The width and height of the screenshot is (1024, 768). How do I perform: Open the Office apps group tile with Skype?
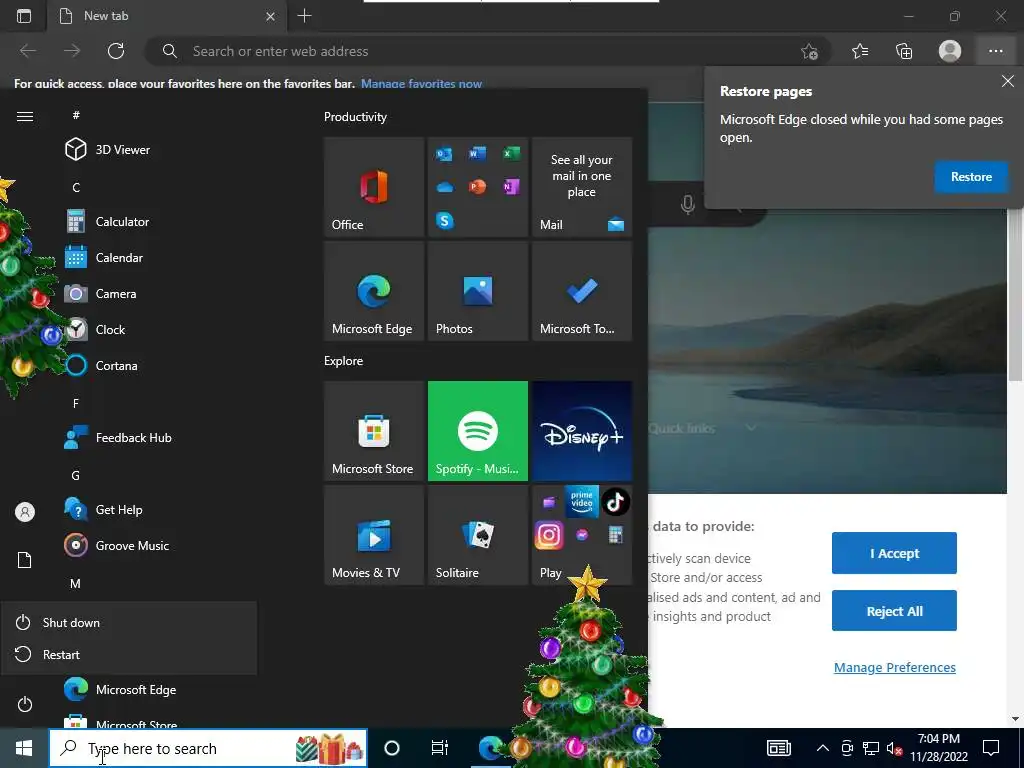click(x=477, y=187)
